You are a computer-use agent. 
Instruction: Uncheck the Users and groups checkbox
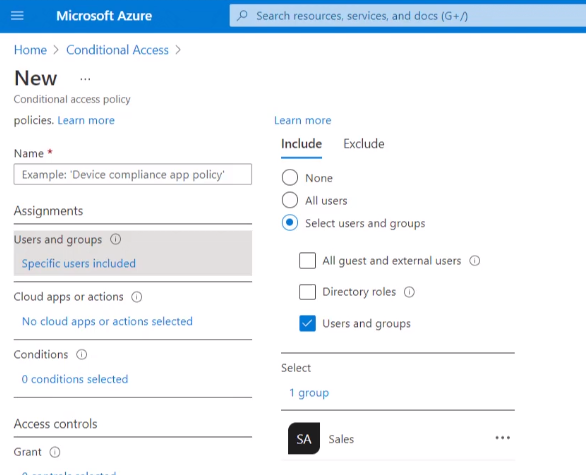tap(307, 323)
